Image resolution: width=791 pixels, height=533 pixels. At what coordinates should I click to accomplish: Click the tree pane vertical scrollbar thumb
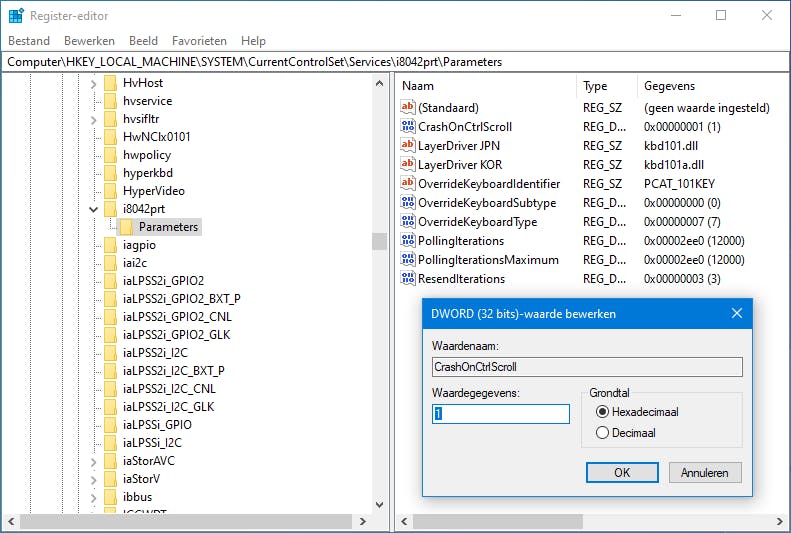coord(379,241)
